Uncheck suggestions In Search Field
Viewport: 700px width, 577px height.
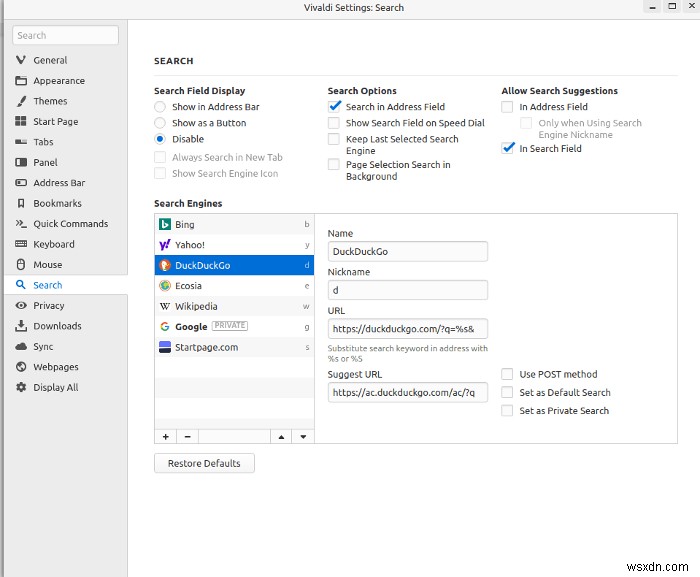[507, 148]
